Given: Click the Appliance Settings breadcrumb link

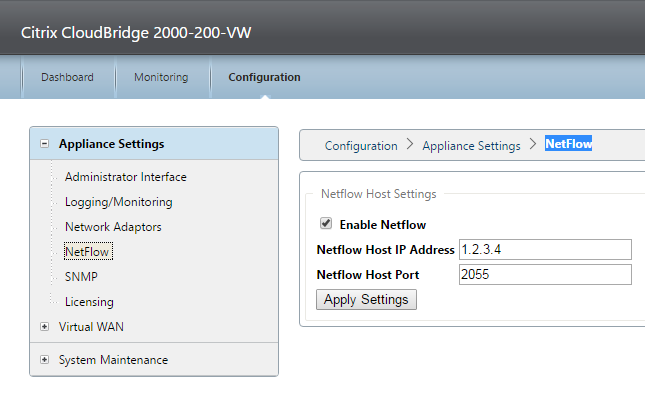Looking at the screenshot, I should [471, 146].
